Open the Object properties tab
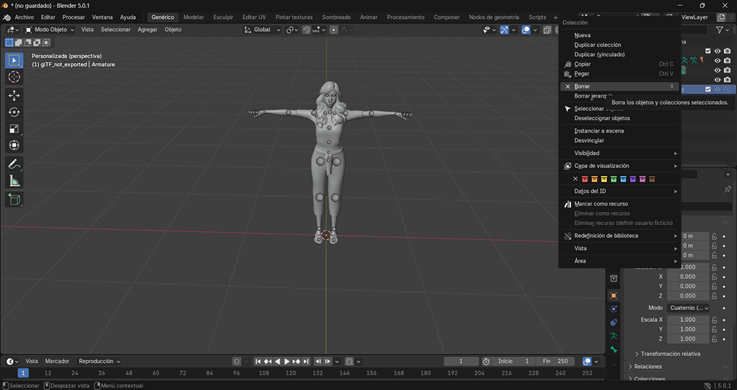This screenshot has height=390, width=737. [x=613, y=296]
